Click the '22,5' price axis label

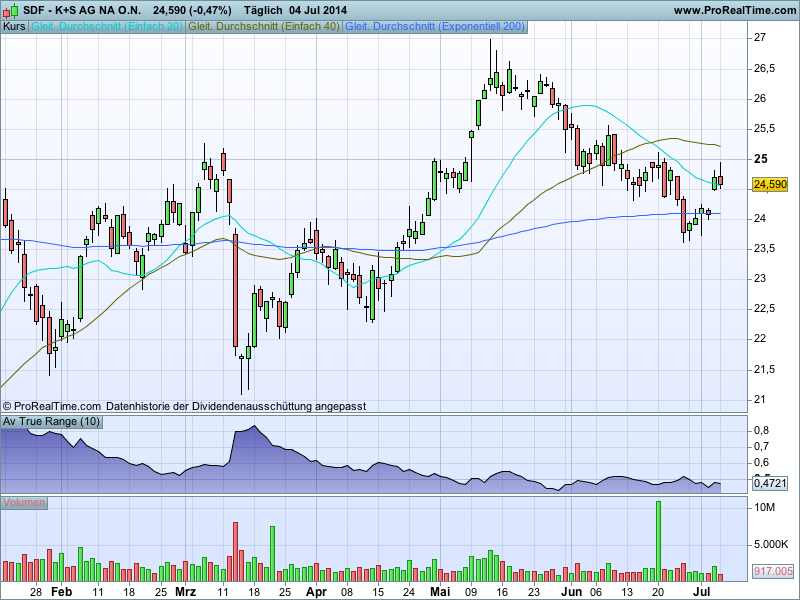pos(764,309)
